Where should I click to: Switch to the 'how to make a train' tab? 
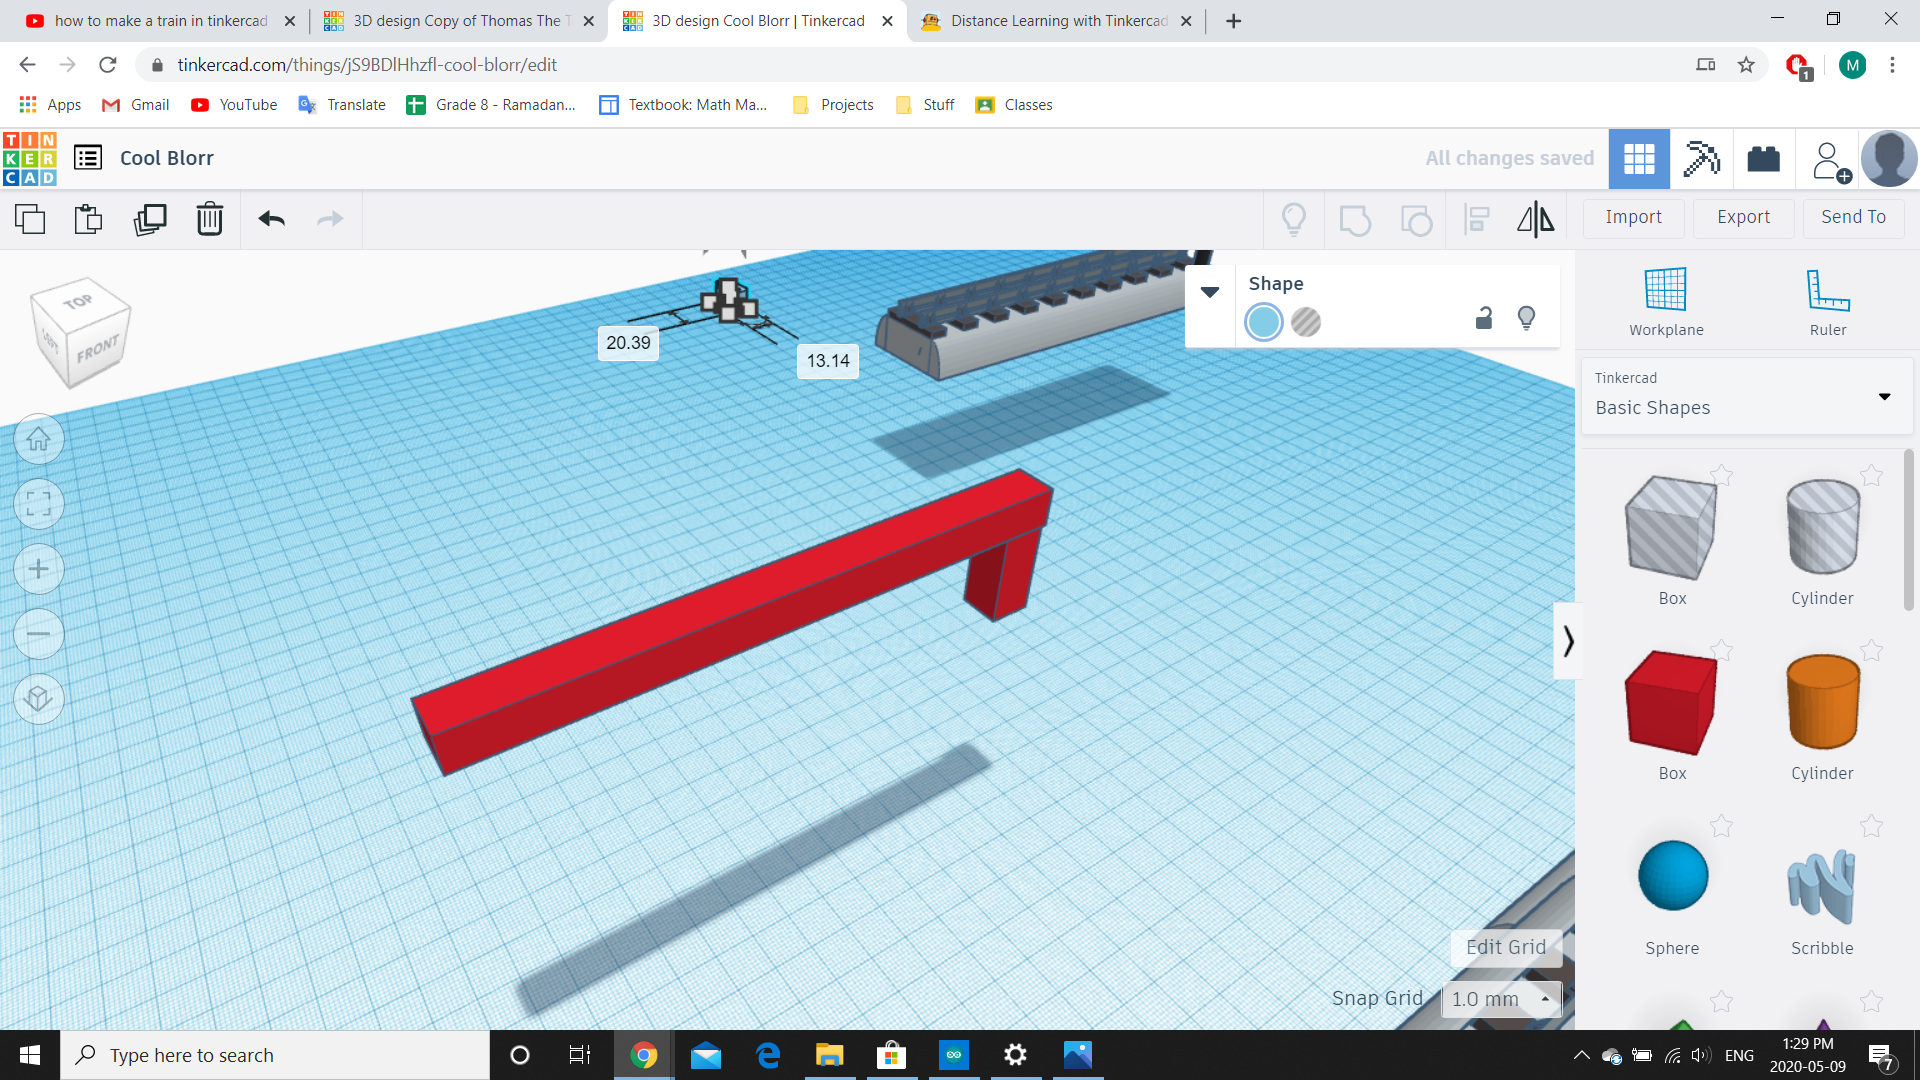click(x=160, y=21)
